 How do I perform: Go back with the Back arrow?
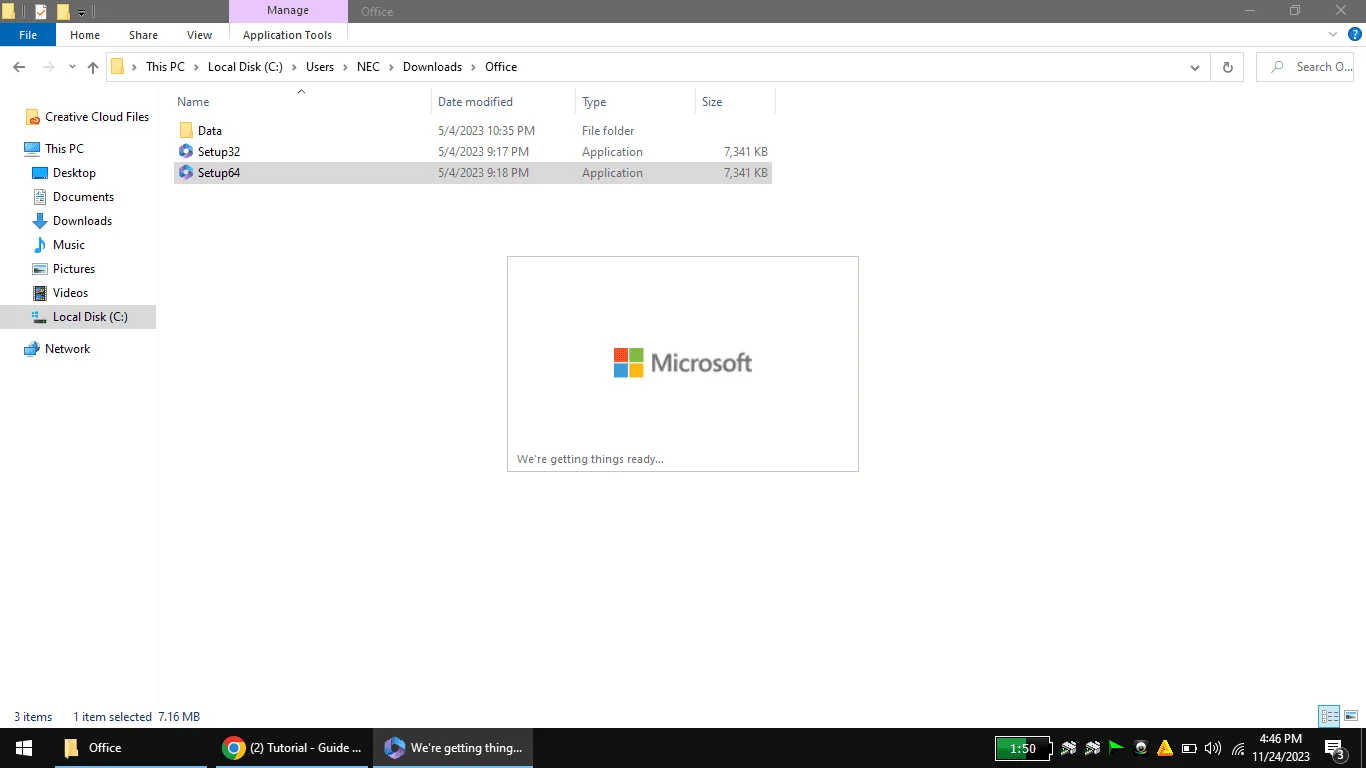coord(19,67)
